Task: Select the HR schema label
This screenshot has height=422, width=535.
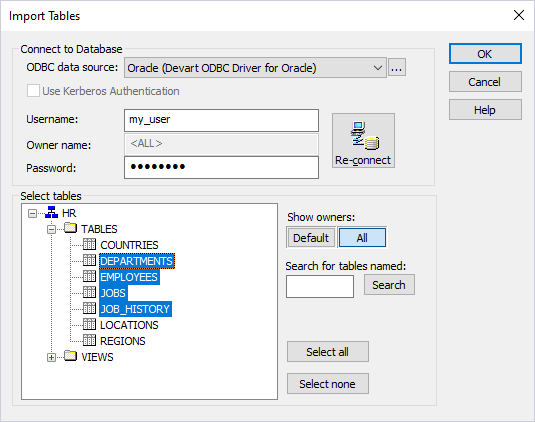Action: 69,213
